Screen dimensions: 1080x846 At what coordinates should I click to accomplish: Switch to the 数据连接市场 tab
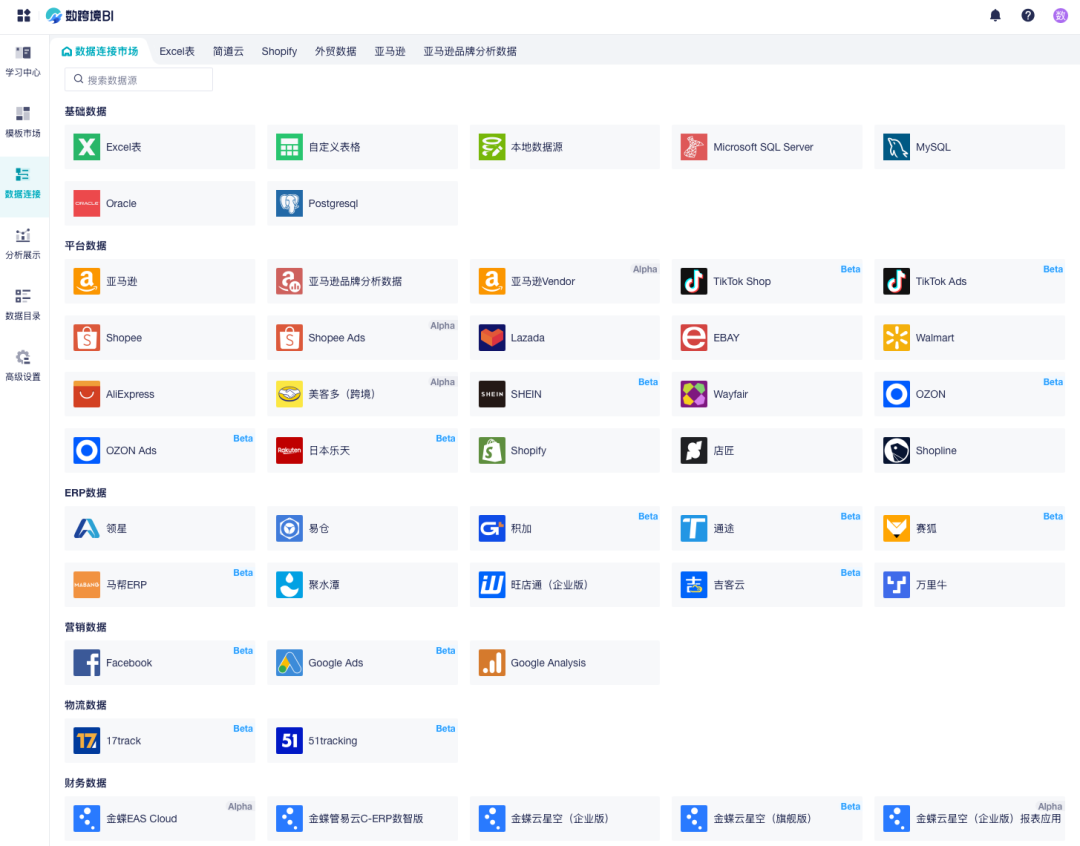pyautogui.click(x=100, y=51)
